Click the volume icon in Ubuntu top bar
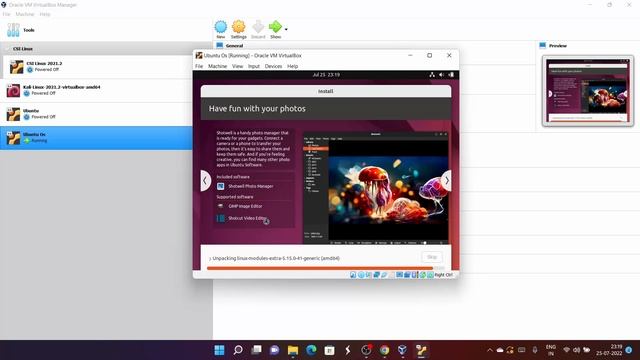The image size is (640, 360). (x=441, y=75)
